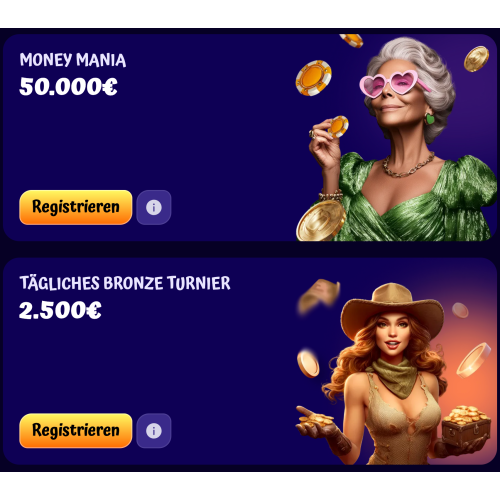Click the cowgirl's green neck scarf

395,377
